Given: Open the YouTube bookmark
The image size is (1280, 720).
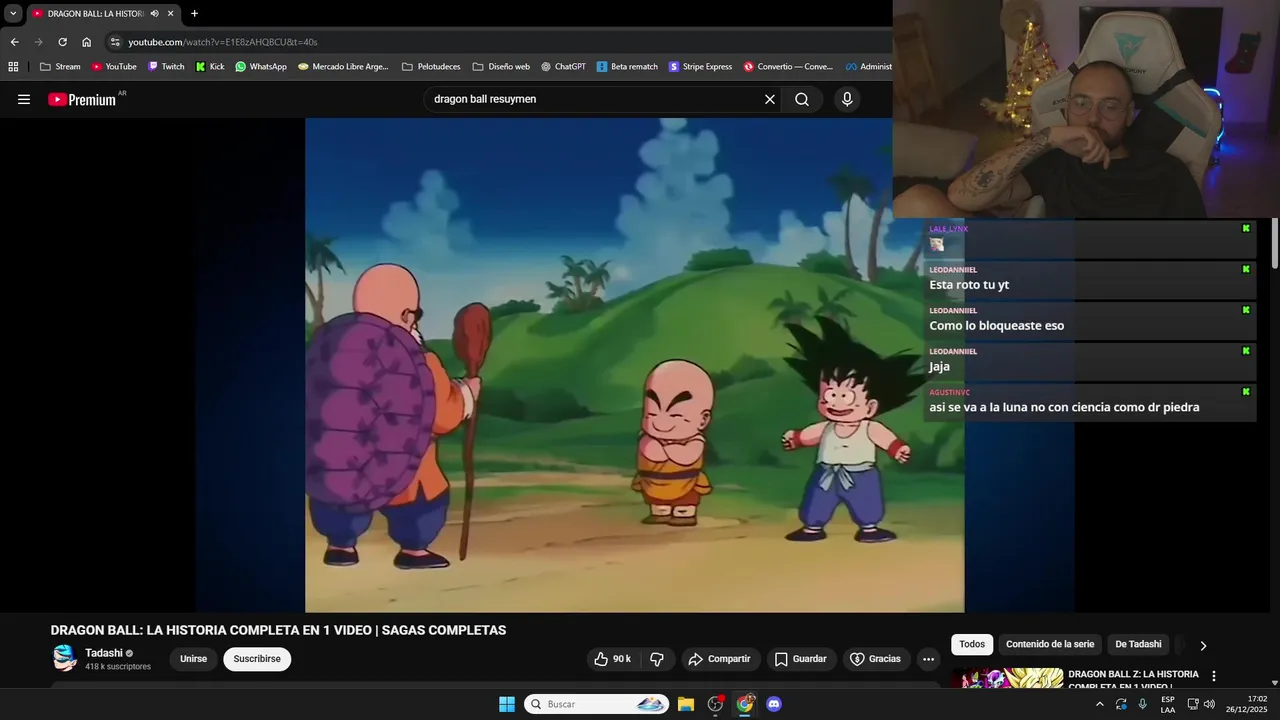Looking at the screenshot, I should click(x=114, y=67).
